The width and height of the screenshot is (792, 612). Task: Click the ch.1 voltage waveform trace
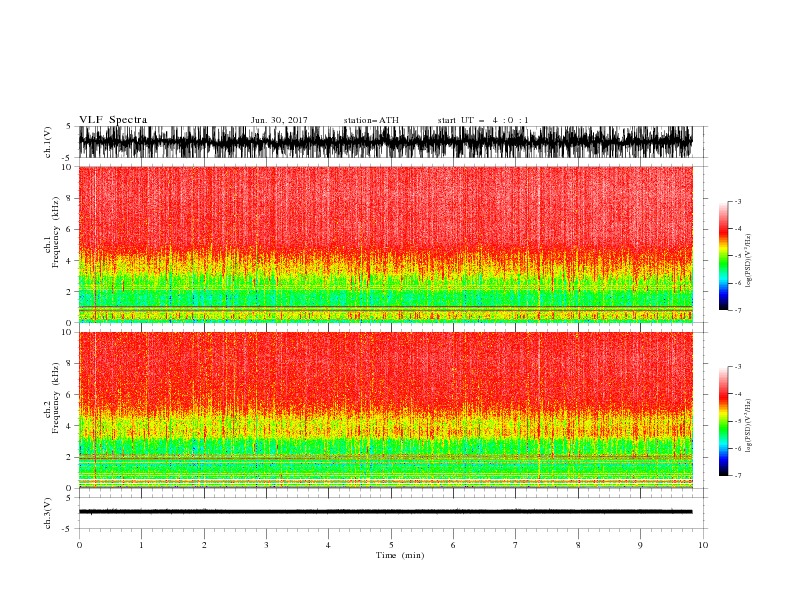coord(385,142)
